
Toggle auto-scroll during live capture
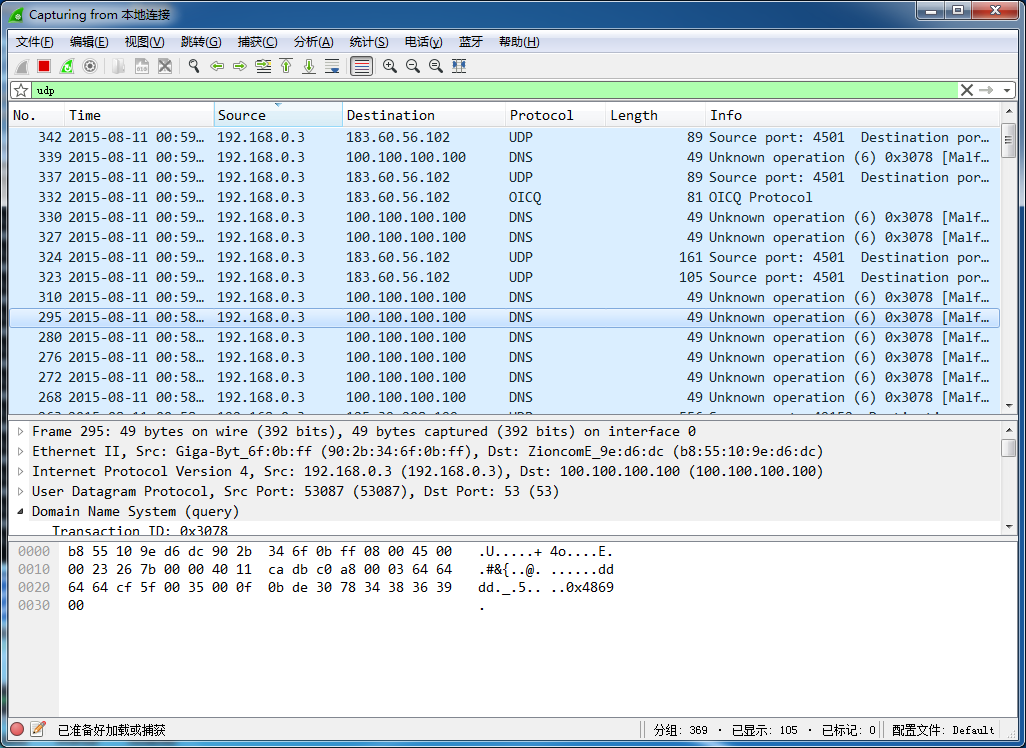332,66
